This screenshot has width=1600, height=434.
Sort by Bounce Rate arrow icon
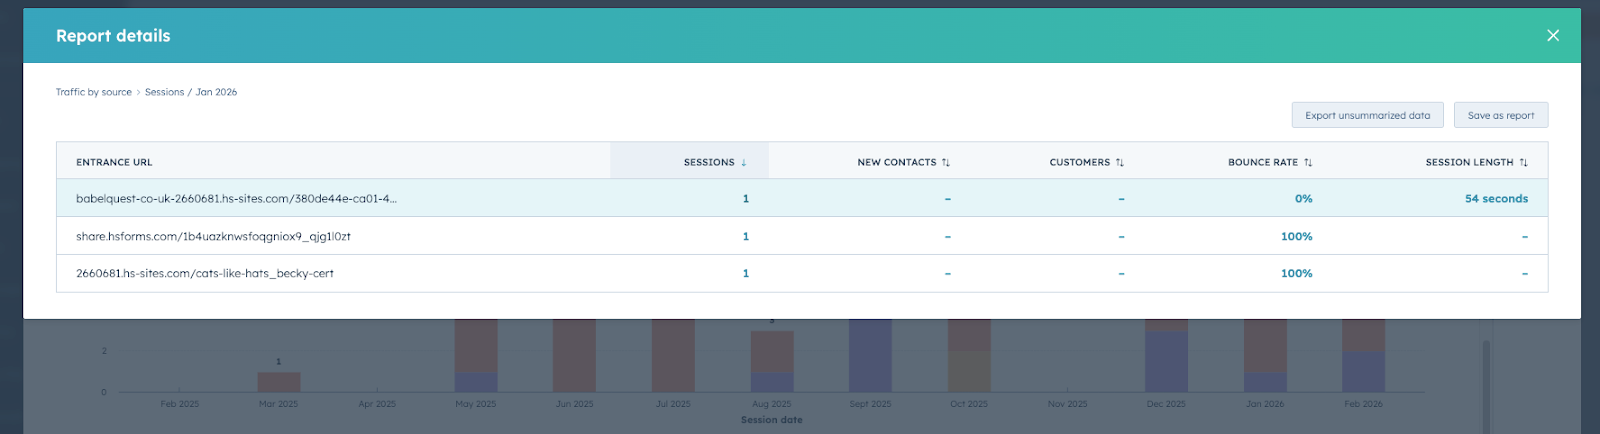[1308, 162]
